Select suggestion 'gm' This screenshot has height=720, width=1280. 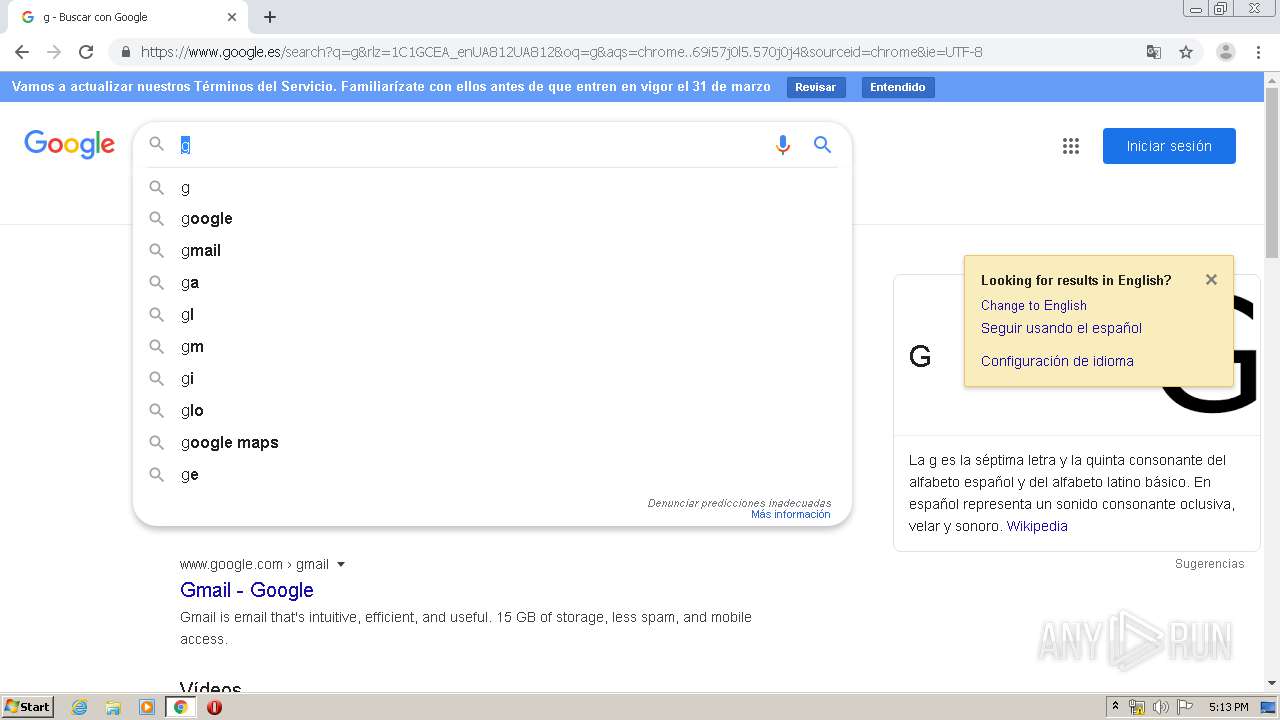coord(492,347)
